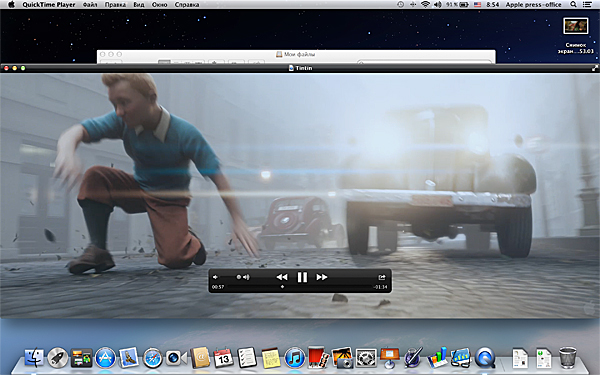Mute audio with the small speaker icon
The height and width of the screenshot is (375, 600).
(215, 277)
